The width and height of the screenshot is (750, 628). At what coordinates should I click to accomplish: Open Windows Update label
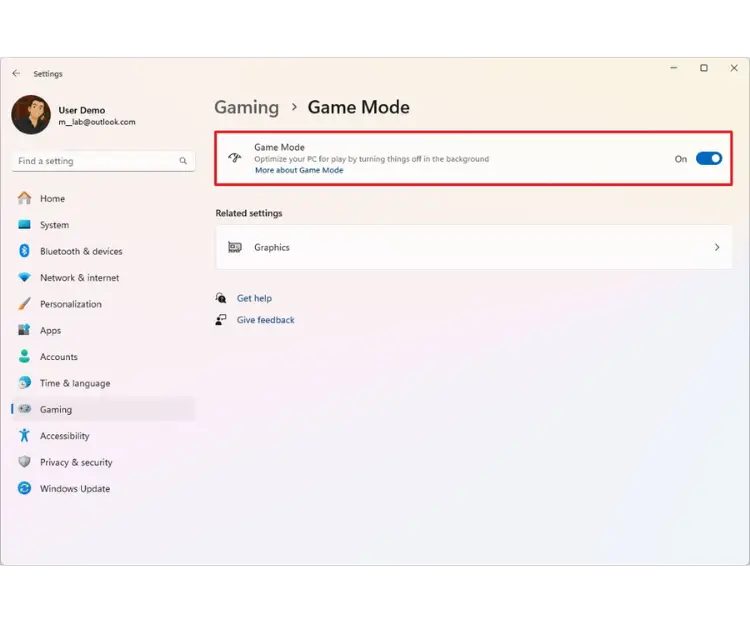[75, 488]
